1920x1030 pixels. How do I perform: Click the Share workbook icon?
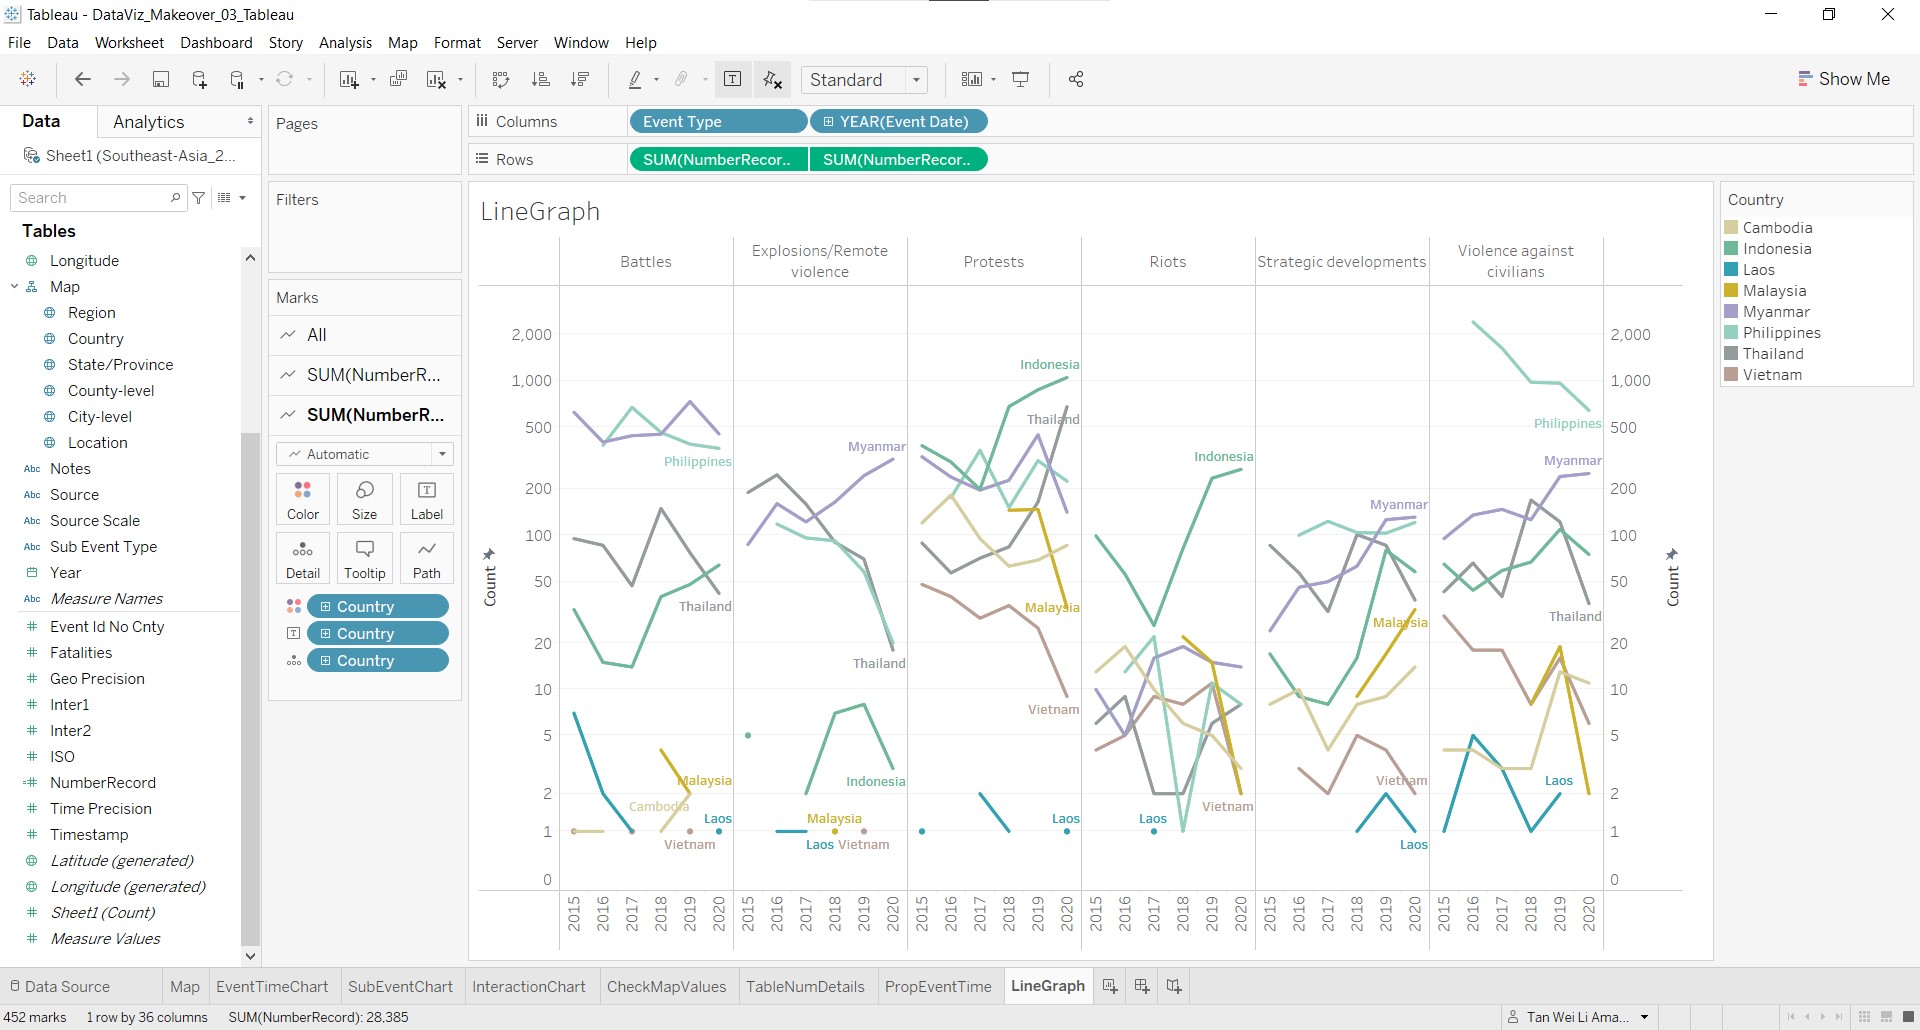(1076, 80)
